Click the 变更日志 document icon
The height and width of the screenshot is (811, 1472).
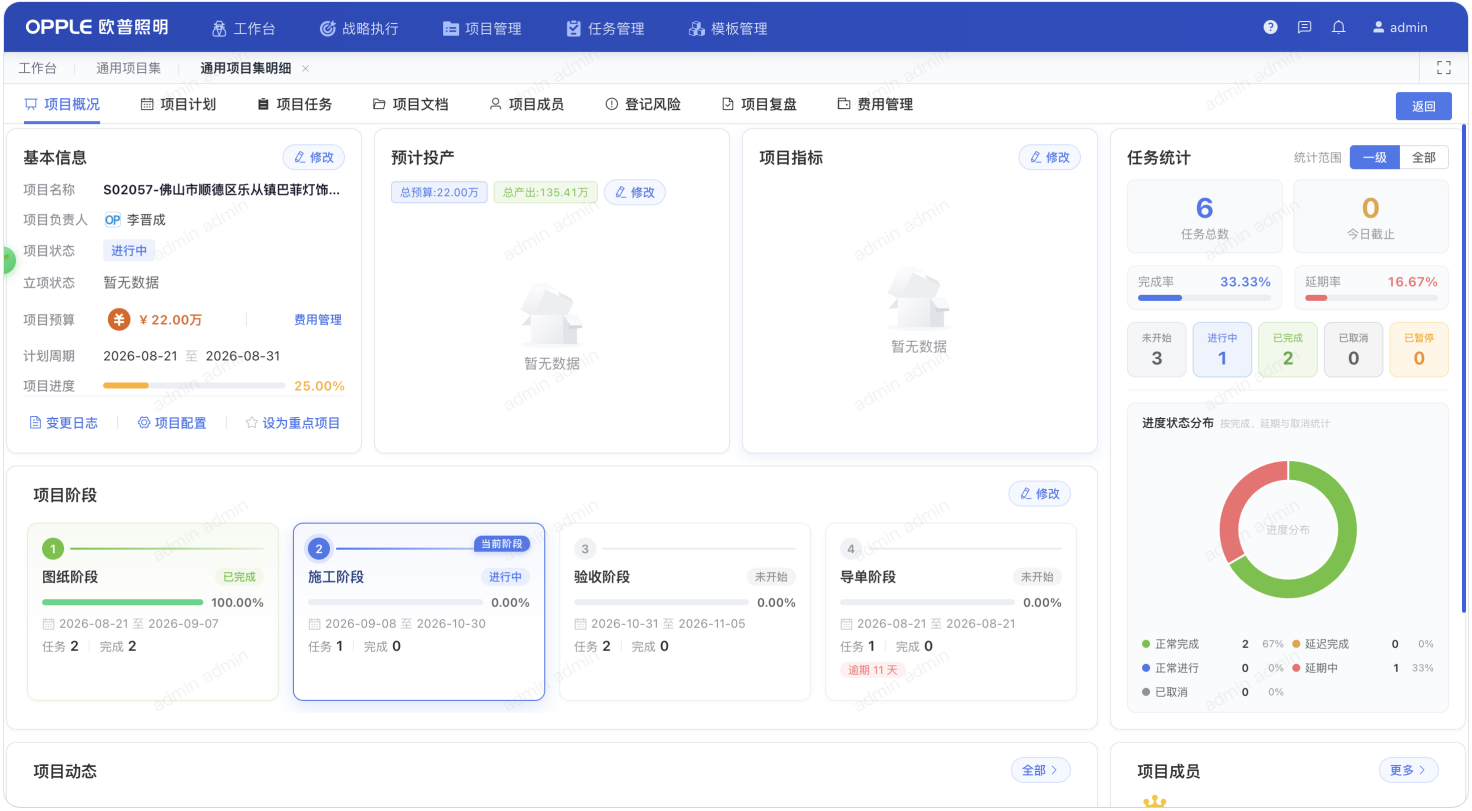point(36,423)
